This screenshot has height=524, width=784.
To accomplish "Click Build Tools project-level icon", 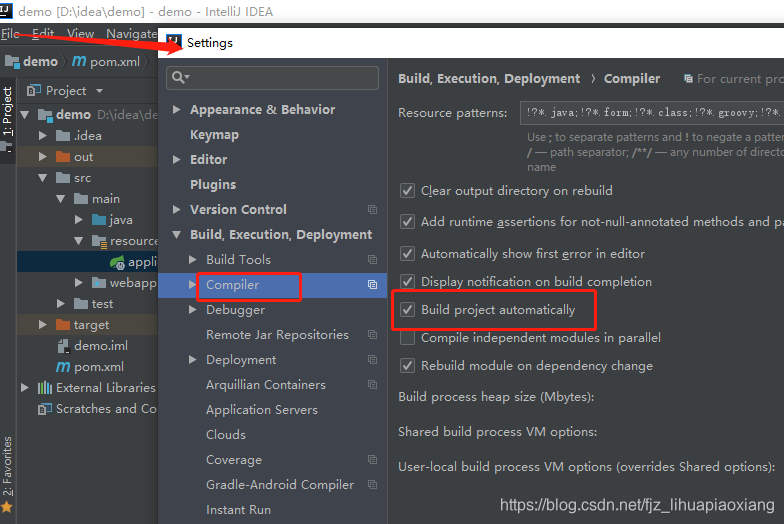I will click(372, 260).
